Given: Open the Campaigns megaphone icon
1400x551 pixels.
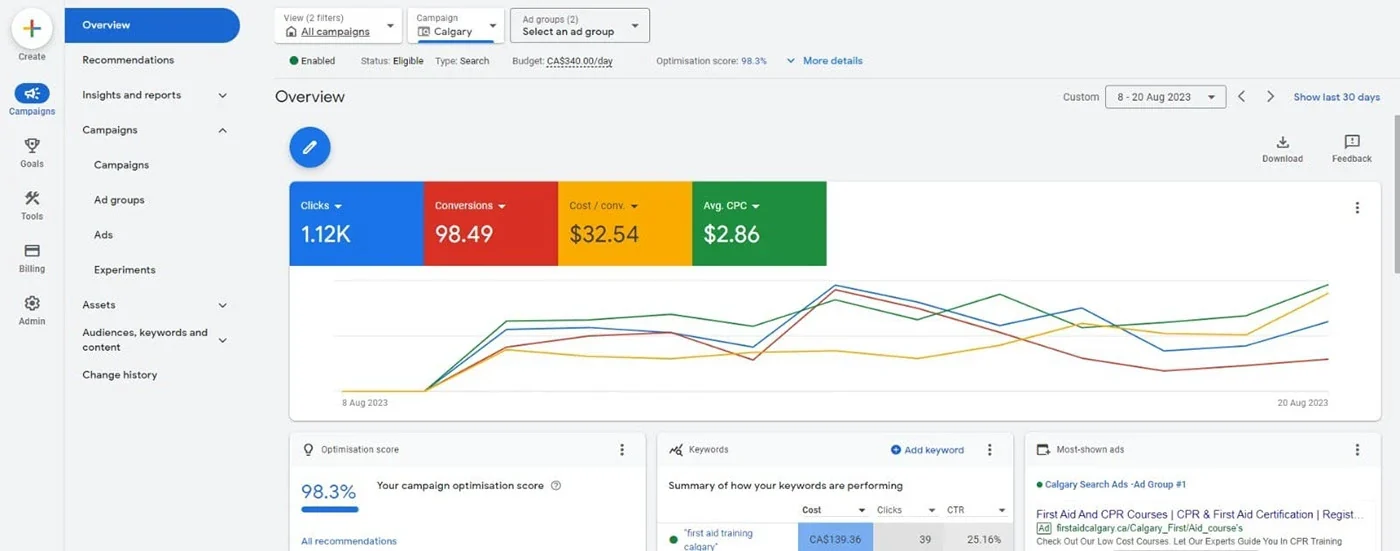Looking at the screenshot, I should tap(32, 94).
